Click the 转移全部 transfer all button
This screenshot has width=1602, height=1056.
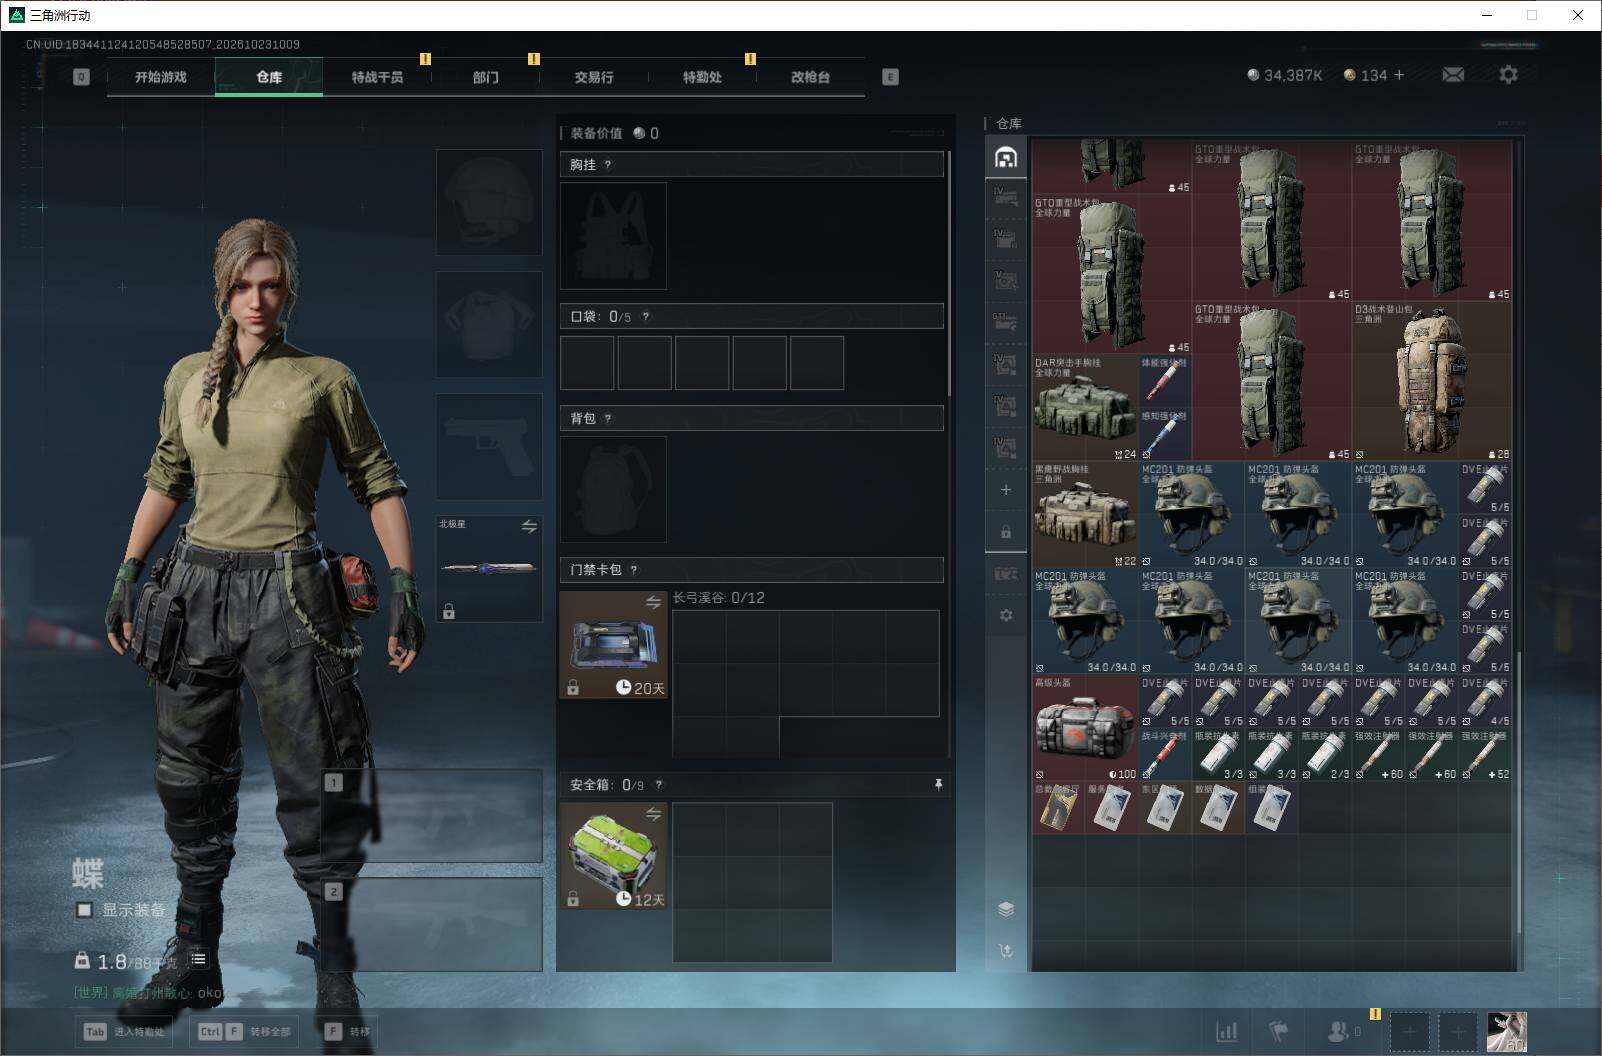coord(245,1031)
